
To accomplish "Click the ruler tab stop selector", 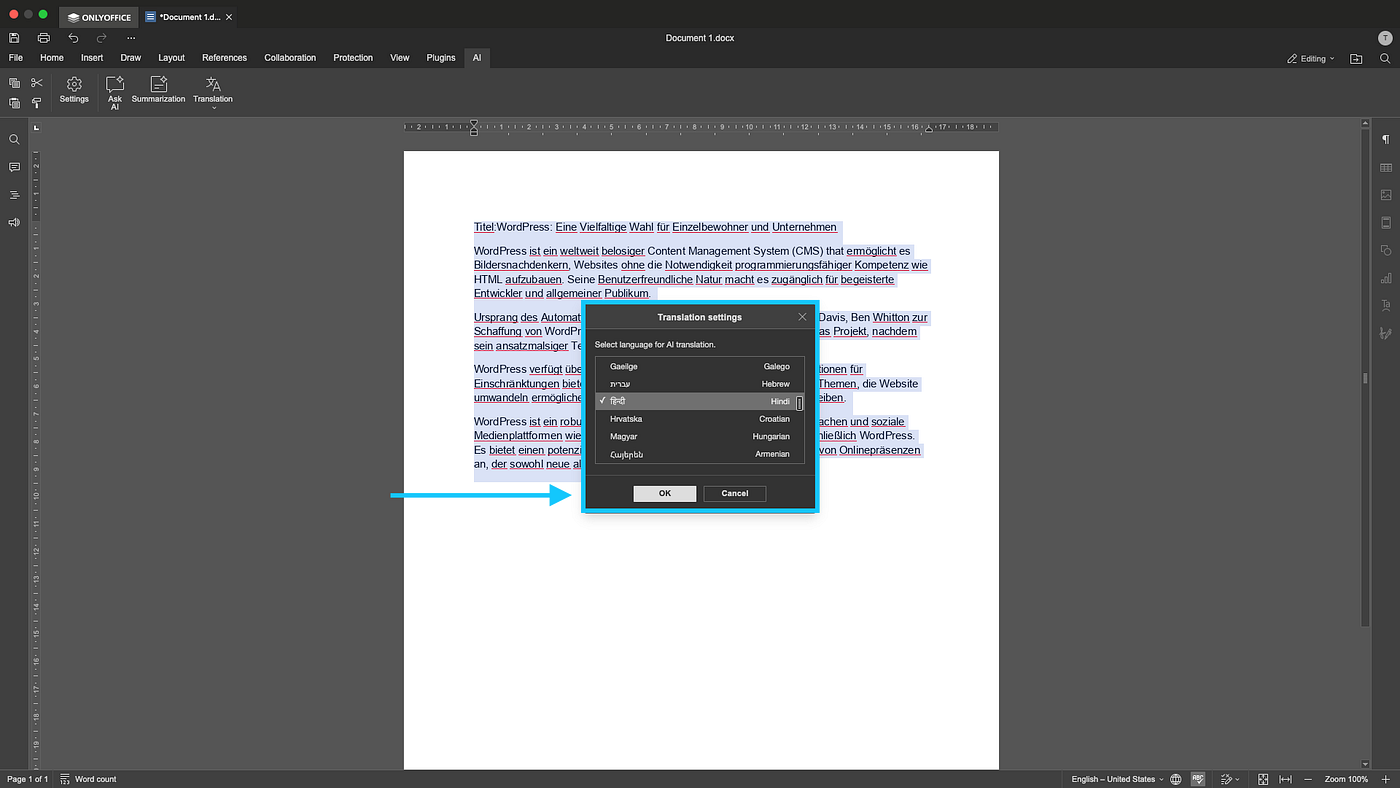I will [35, 128].
